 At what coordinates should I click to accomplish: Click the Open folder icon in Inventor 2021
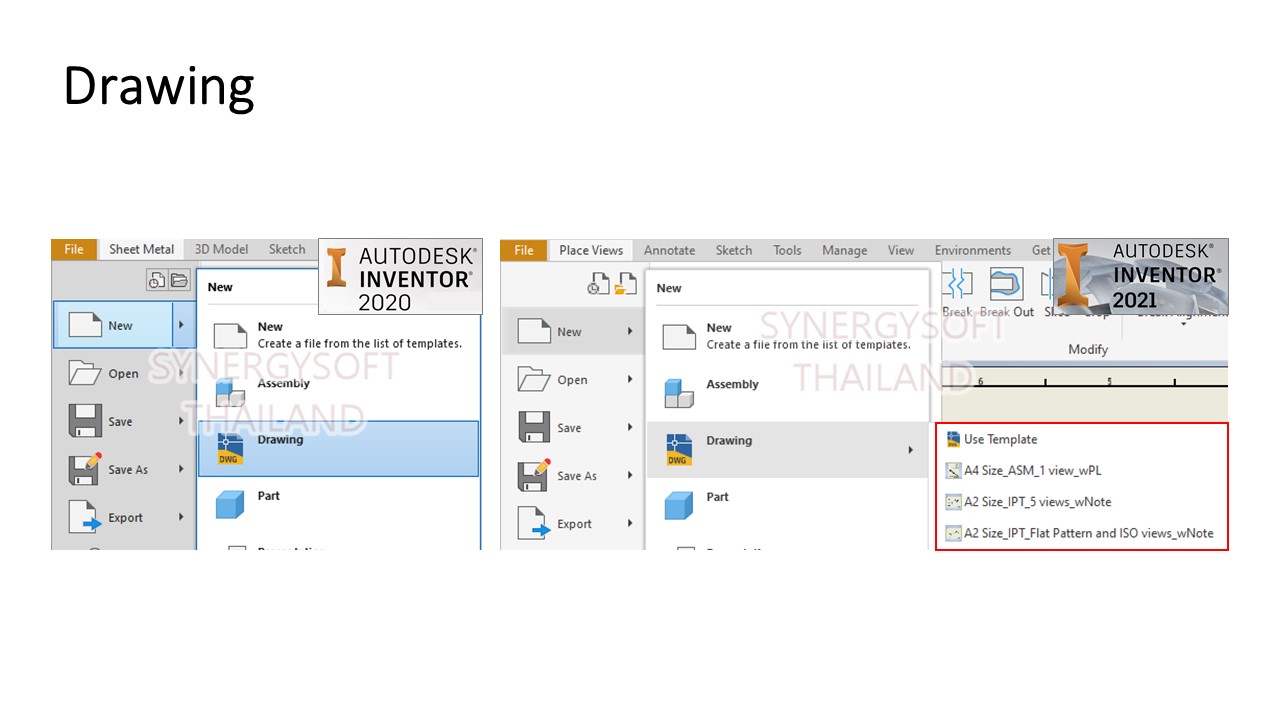534,380
